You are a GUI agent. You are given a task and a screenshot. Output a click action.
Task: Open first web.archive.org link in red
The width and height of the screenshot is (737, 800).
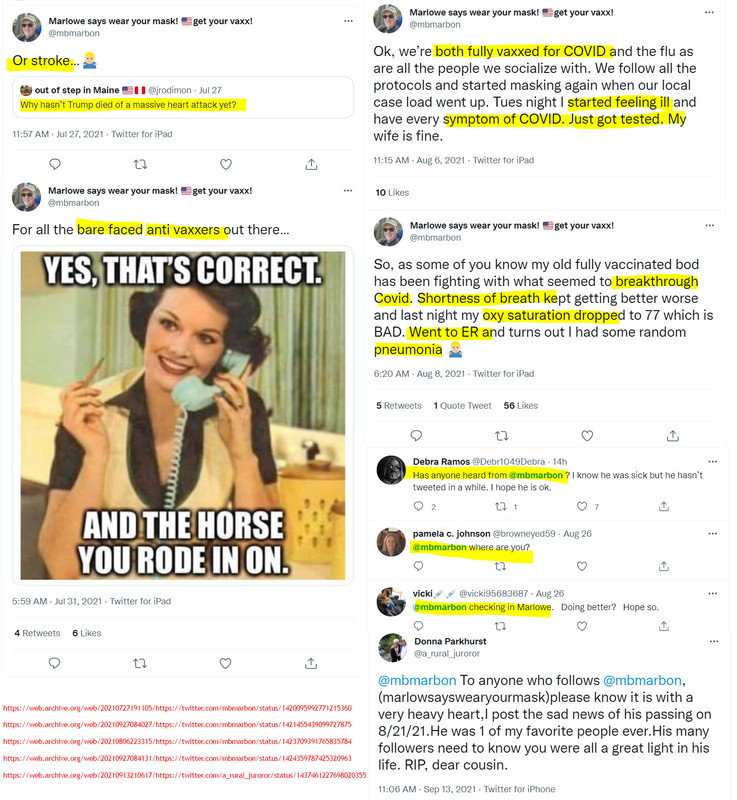point(177,708)
